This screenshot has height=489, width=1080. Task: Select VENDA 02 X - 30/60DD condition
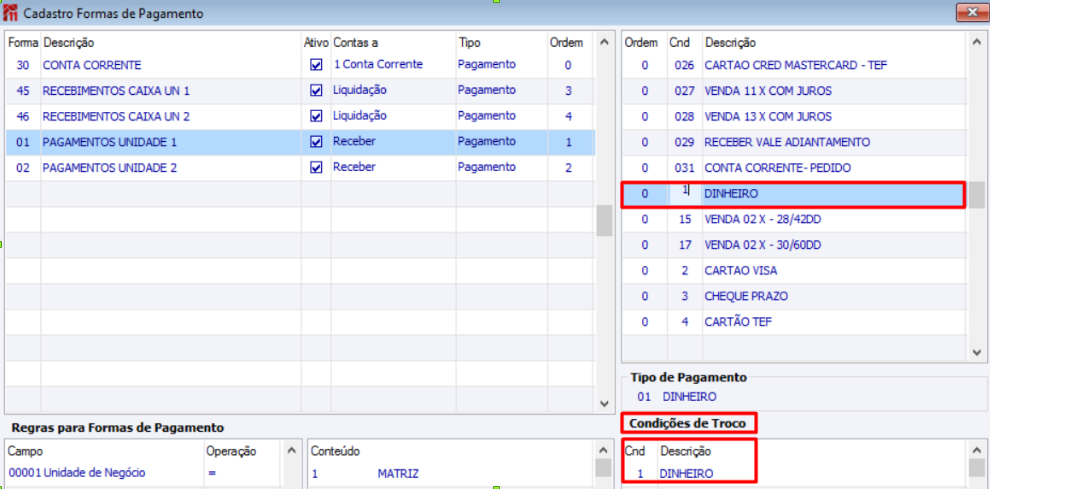794,244
